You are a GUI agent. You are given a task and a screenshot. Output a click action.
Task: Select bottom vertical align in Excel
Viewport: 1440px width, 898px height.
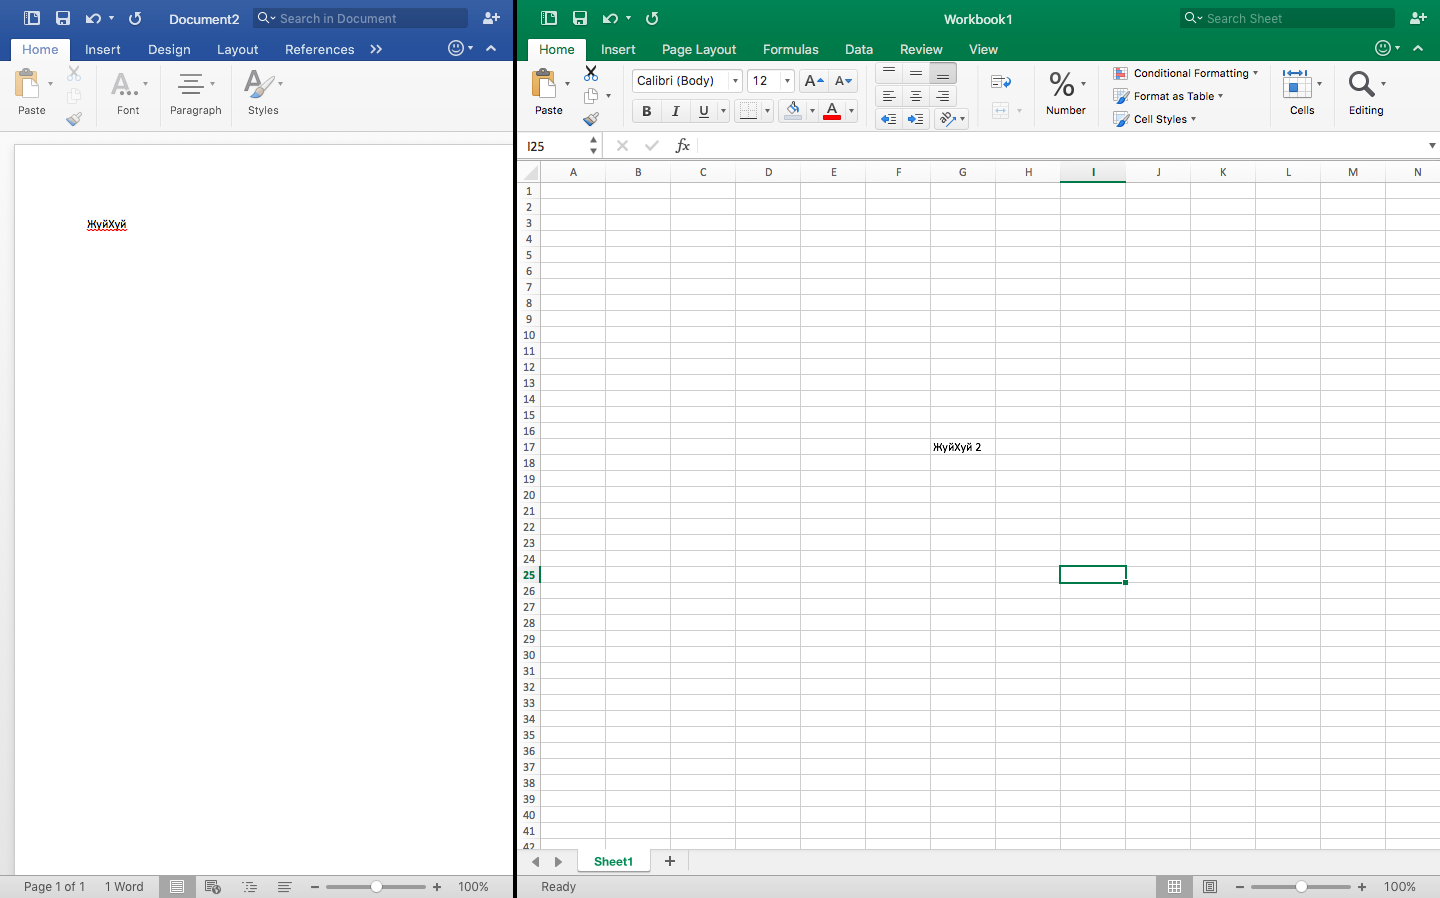[942, 73]
